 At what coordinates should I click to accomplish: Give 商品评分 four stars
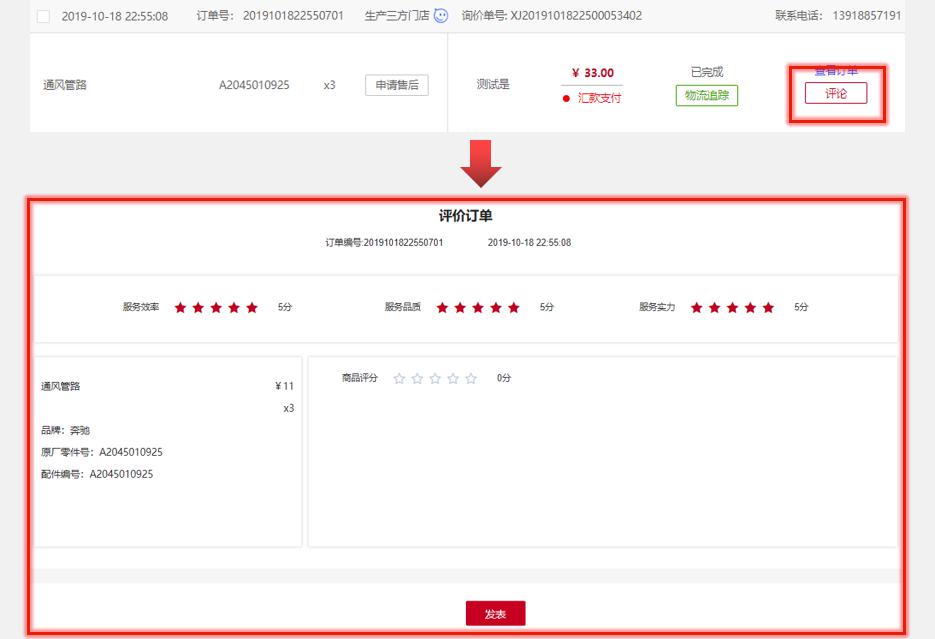453,379
